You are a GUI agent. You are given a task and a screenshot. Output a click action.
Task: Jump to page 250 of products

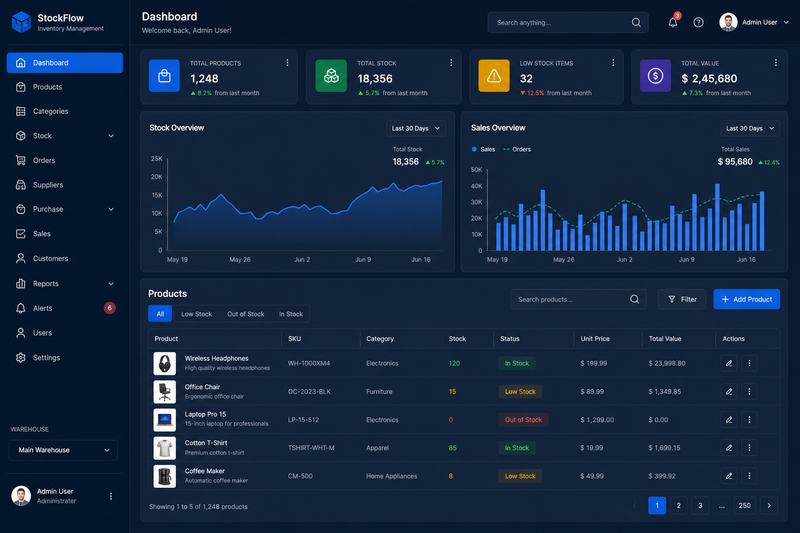point(744,505)
